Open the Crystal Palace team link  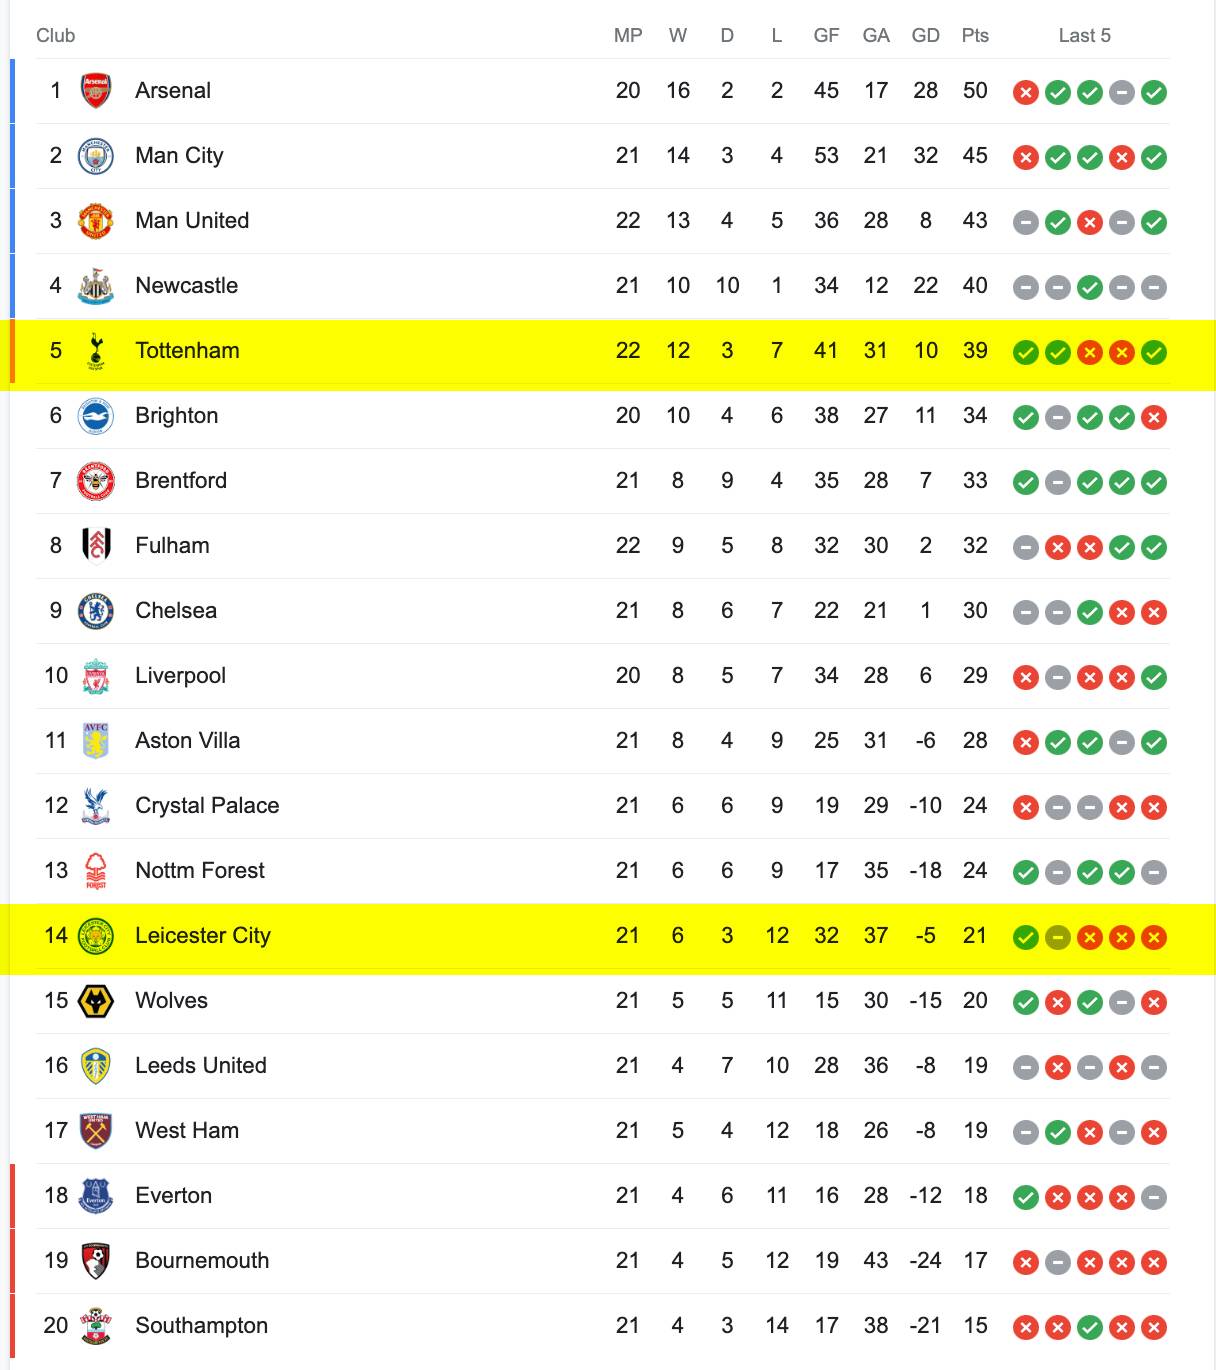point(207,806)
